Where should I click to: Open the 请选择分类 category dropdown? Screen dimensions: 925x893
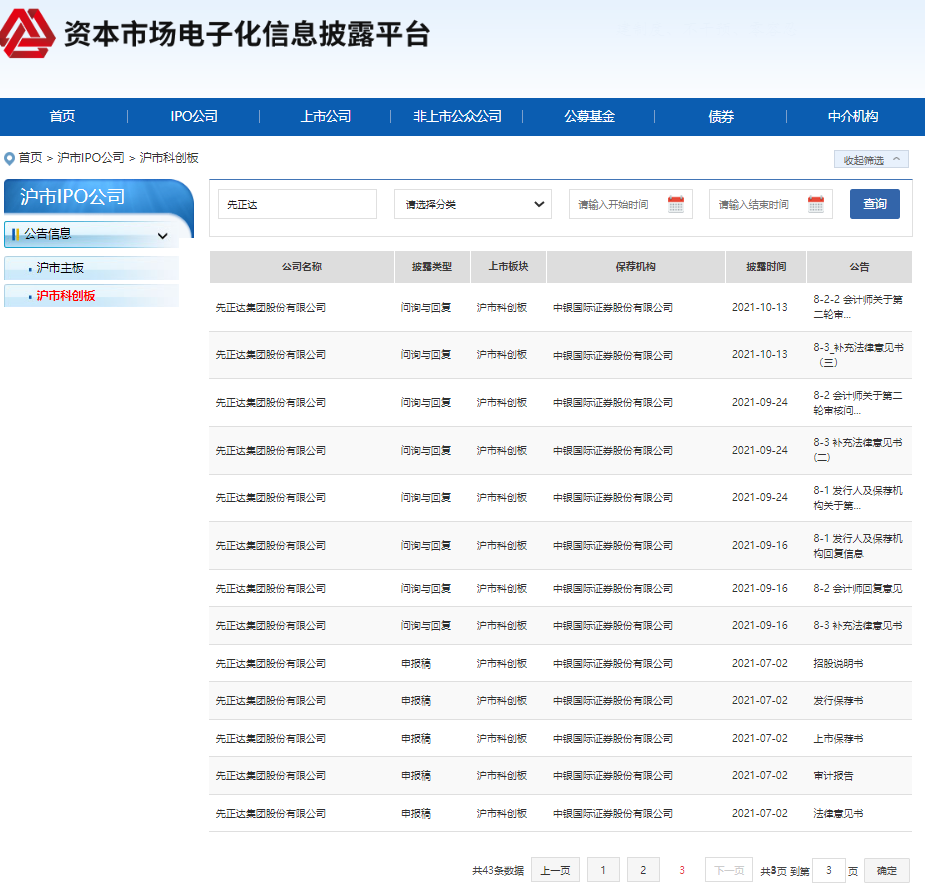click(472, 203)
